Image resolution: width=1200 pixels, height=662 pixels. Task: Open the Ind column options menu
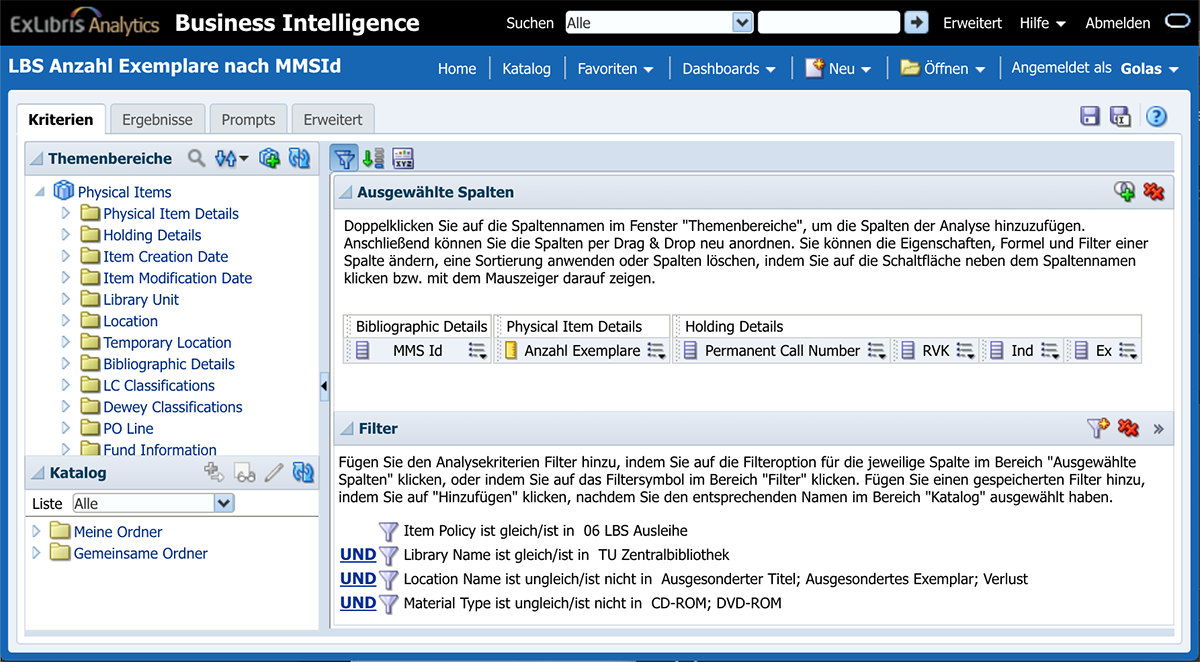(x=1050, y=351)
